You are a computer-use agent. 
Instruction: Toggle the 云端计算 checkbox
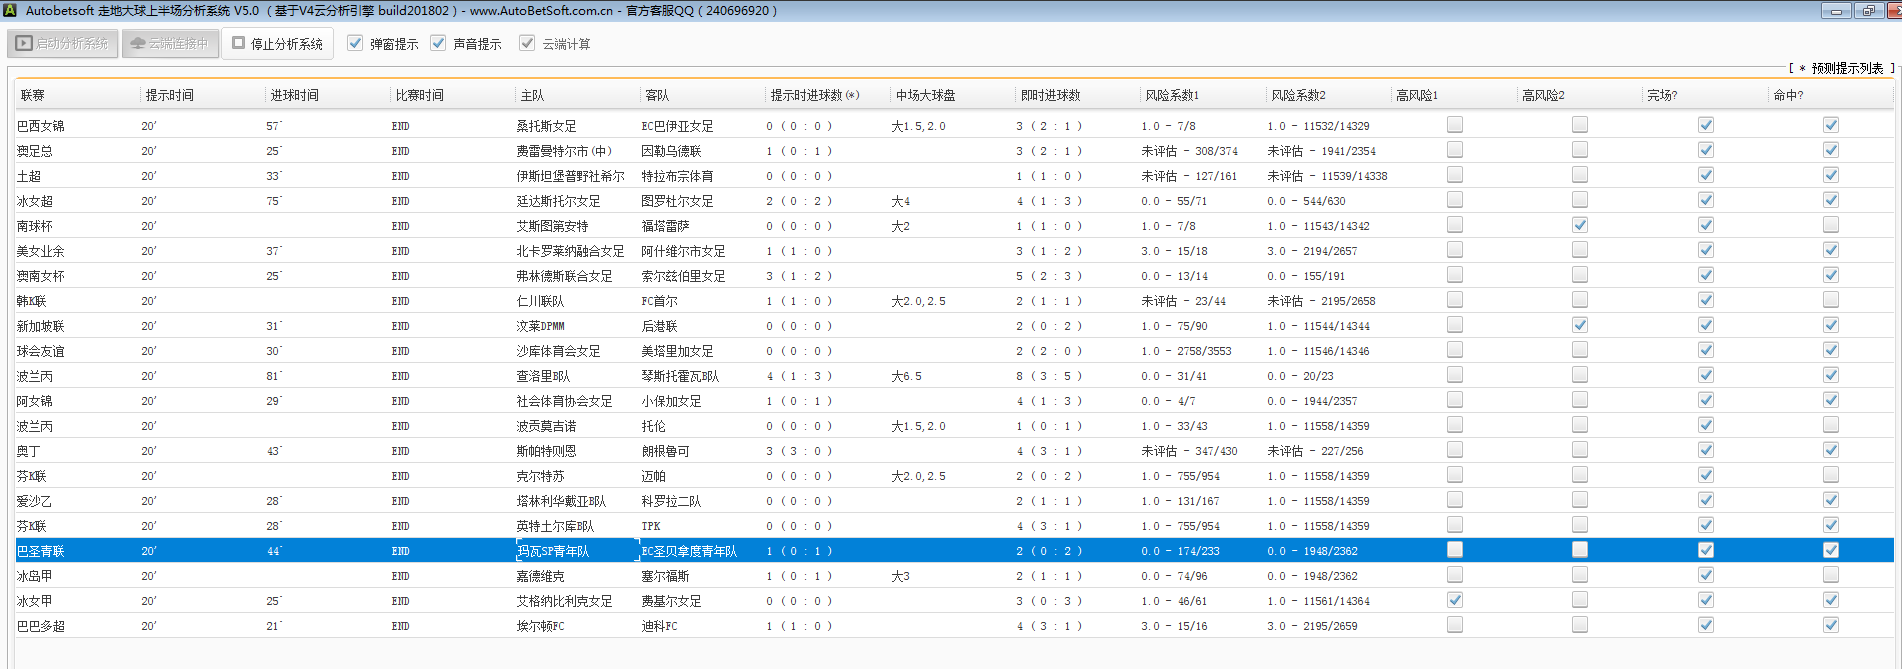pyautogui.click(x=527, y=44)
